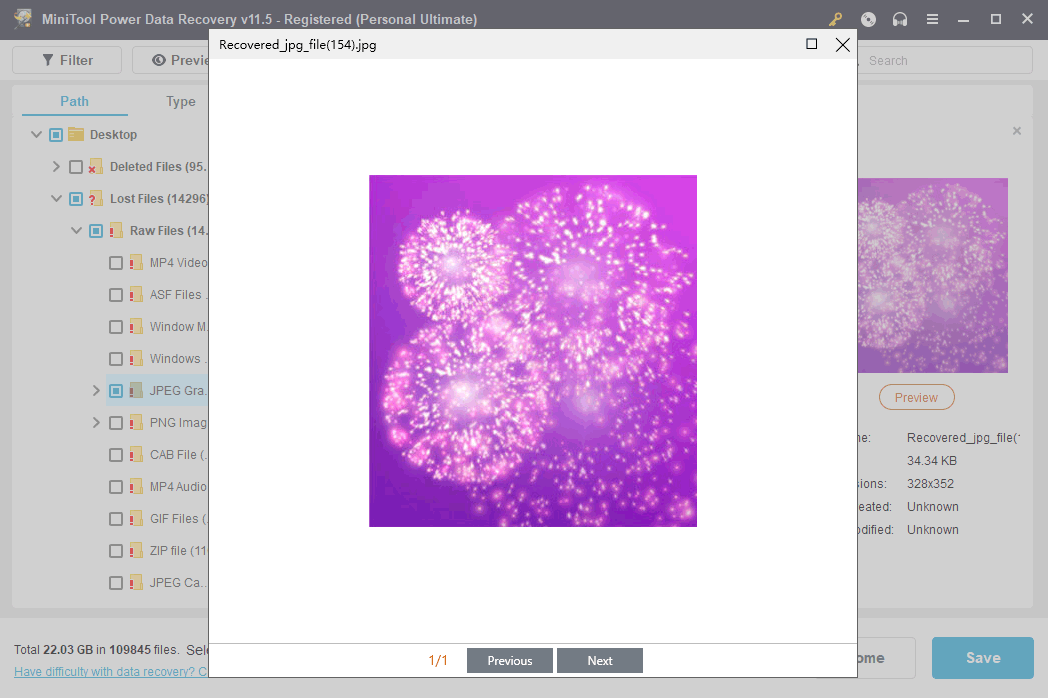Click the Next button in preview dialog
Viewport: 1048px width, 698px height.
(x=600, y=661)
